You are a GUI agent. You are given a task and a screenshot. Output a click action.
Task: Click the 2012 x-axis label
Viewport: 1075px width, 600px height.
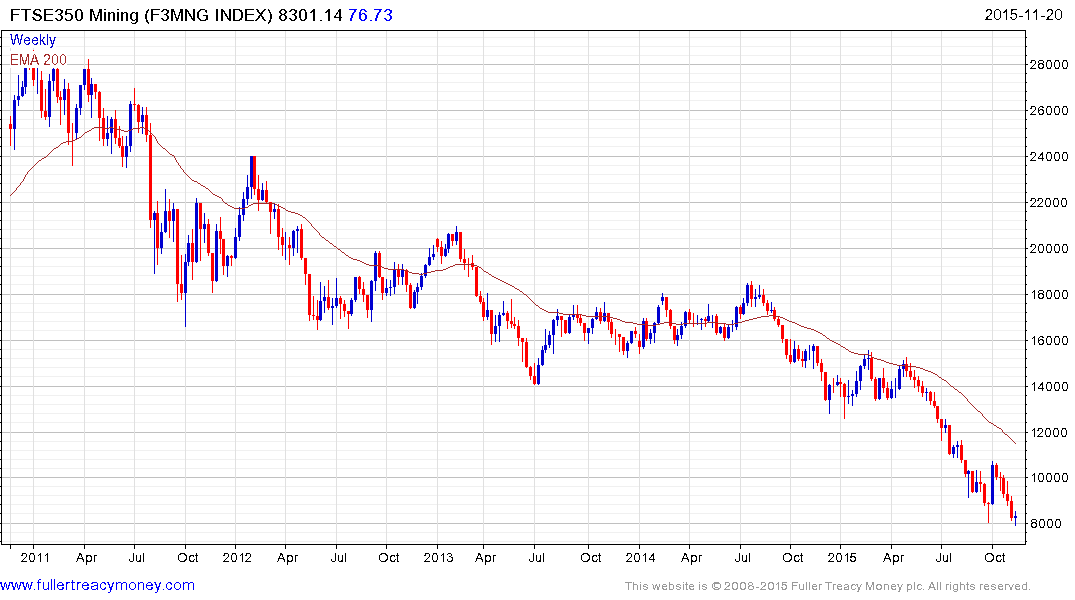237,557
